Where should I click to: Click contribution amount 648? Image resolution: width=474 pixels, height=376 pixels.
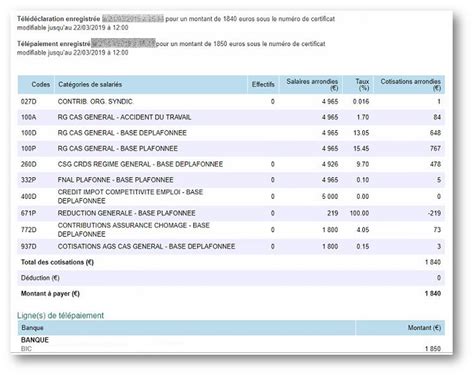[x=435, y=133]
